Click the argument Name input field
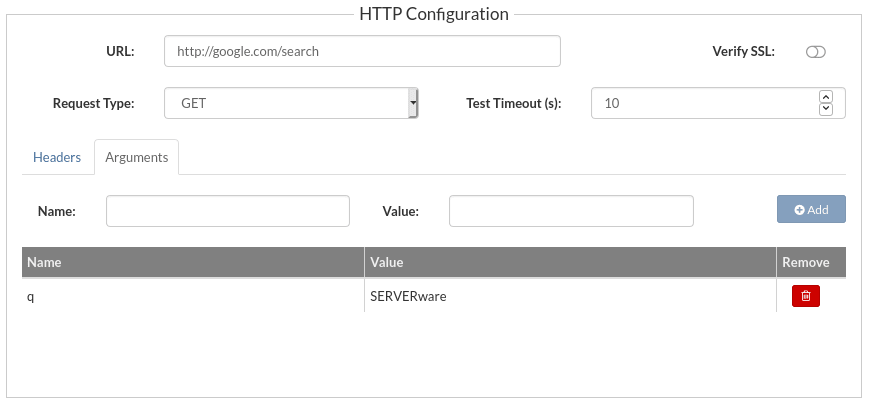The image size is (869, 410). click(x=228, y=211)
